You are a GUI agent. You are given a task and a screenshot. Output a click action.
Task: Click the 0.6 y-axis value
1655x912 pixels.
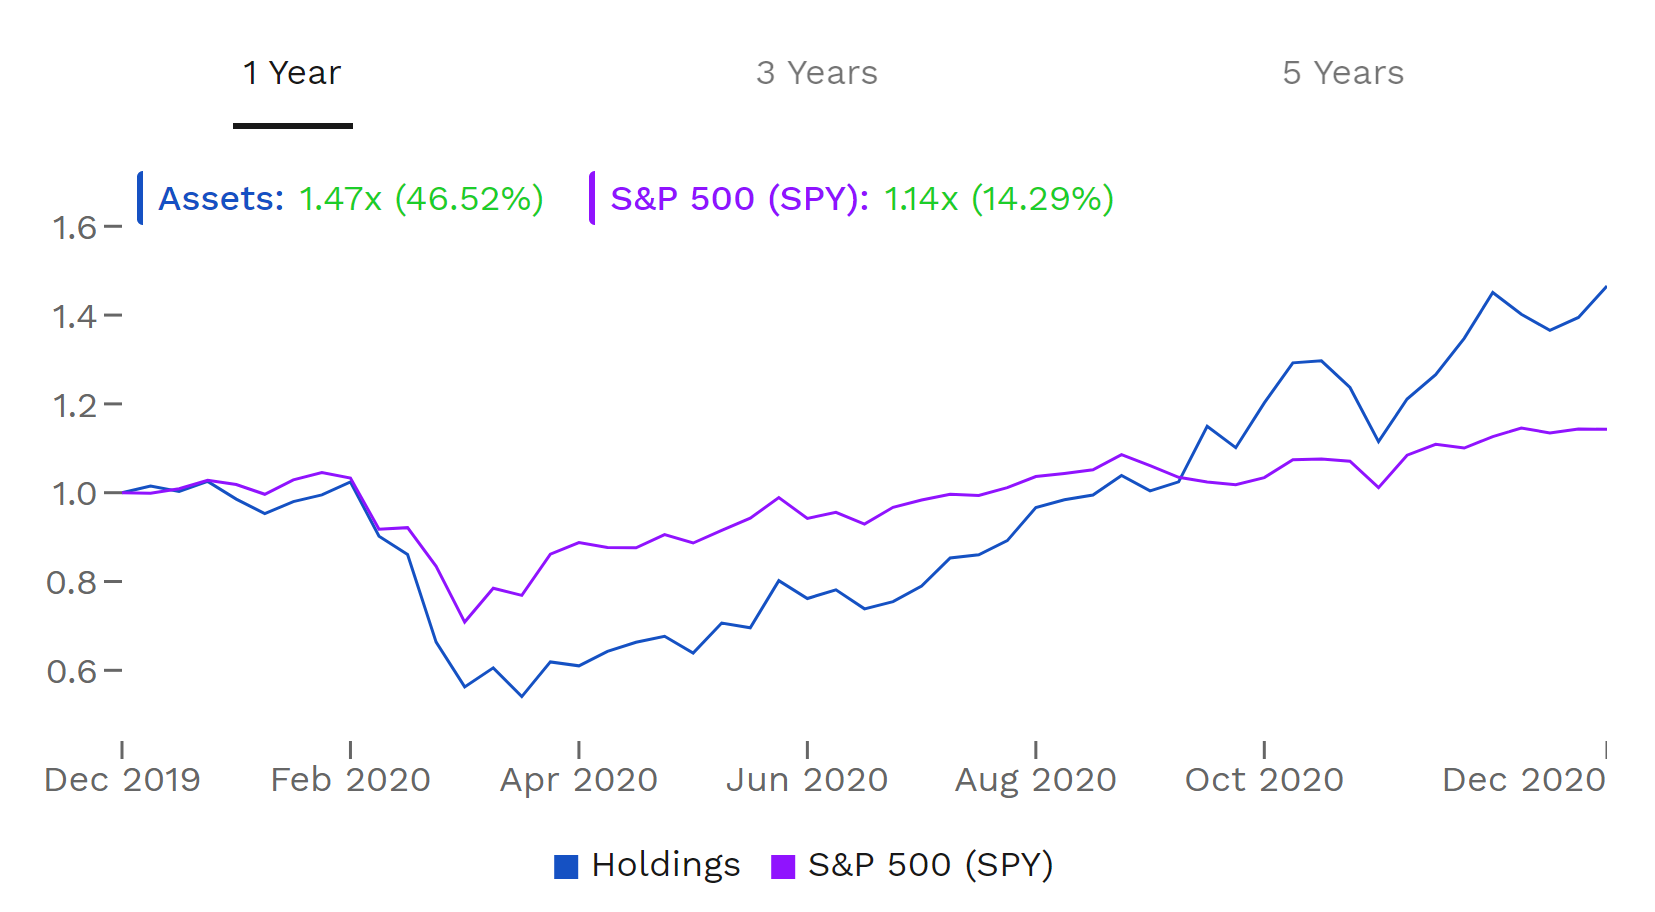pos(72,671)
